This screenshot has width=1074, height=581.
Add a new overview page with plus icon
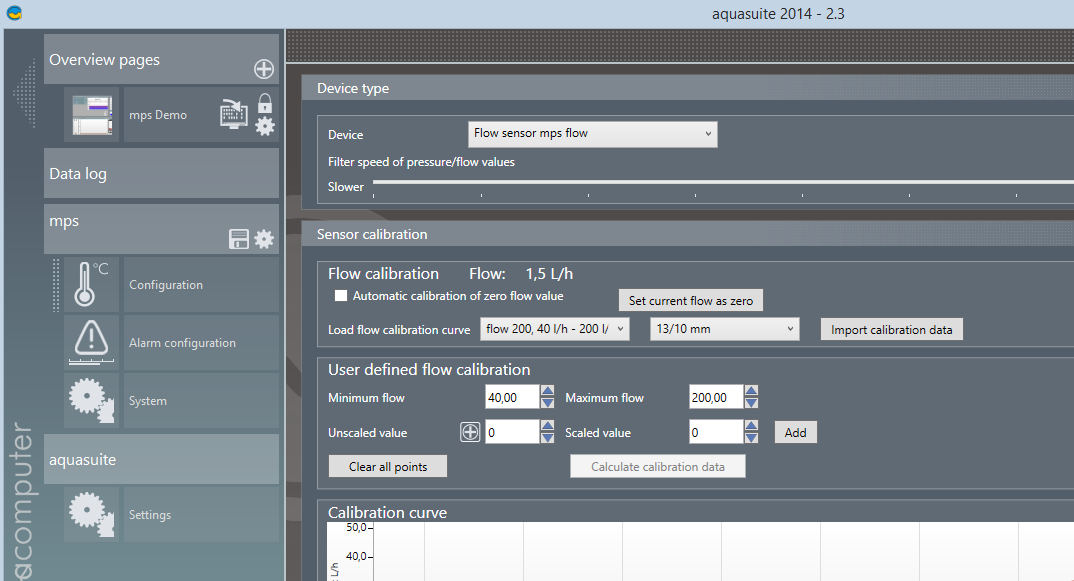coord(264,69)
